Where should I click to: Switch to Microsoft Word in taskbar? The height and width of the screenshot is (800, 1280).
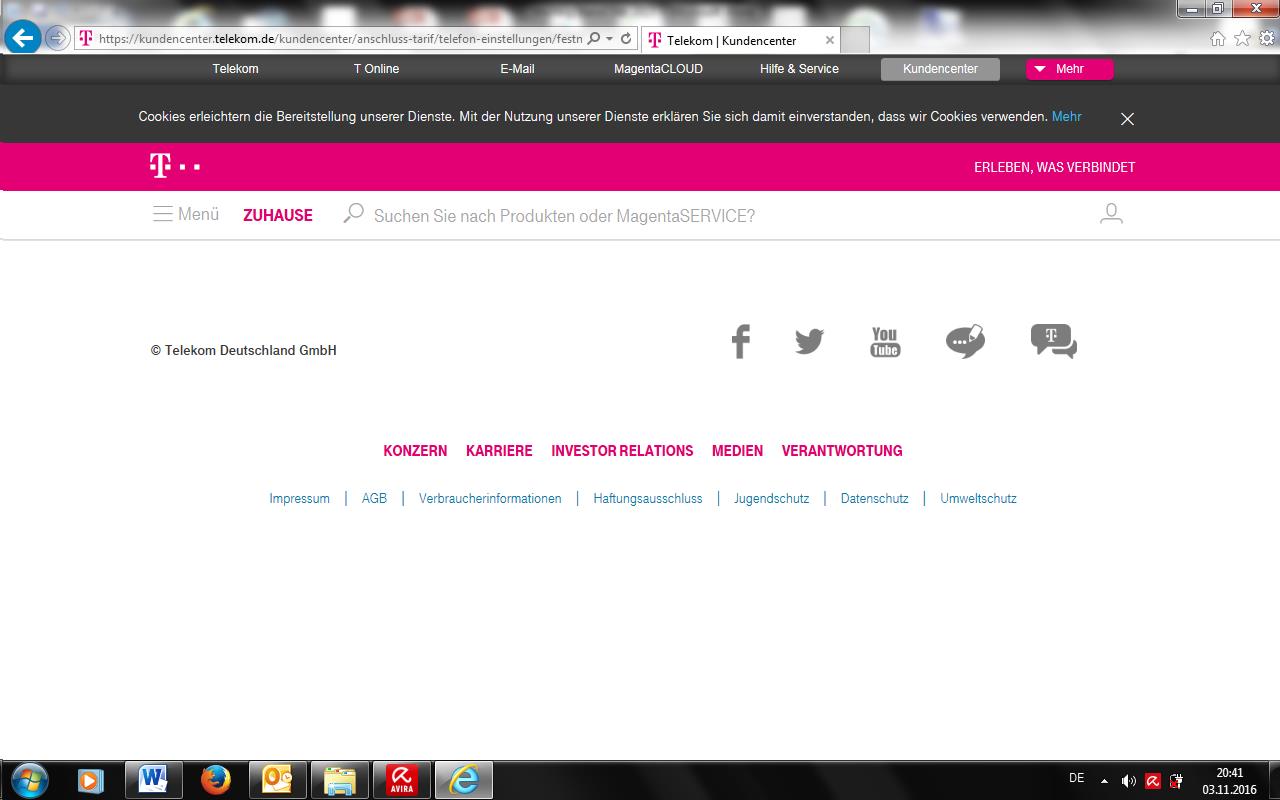click(x=153, y=779)
